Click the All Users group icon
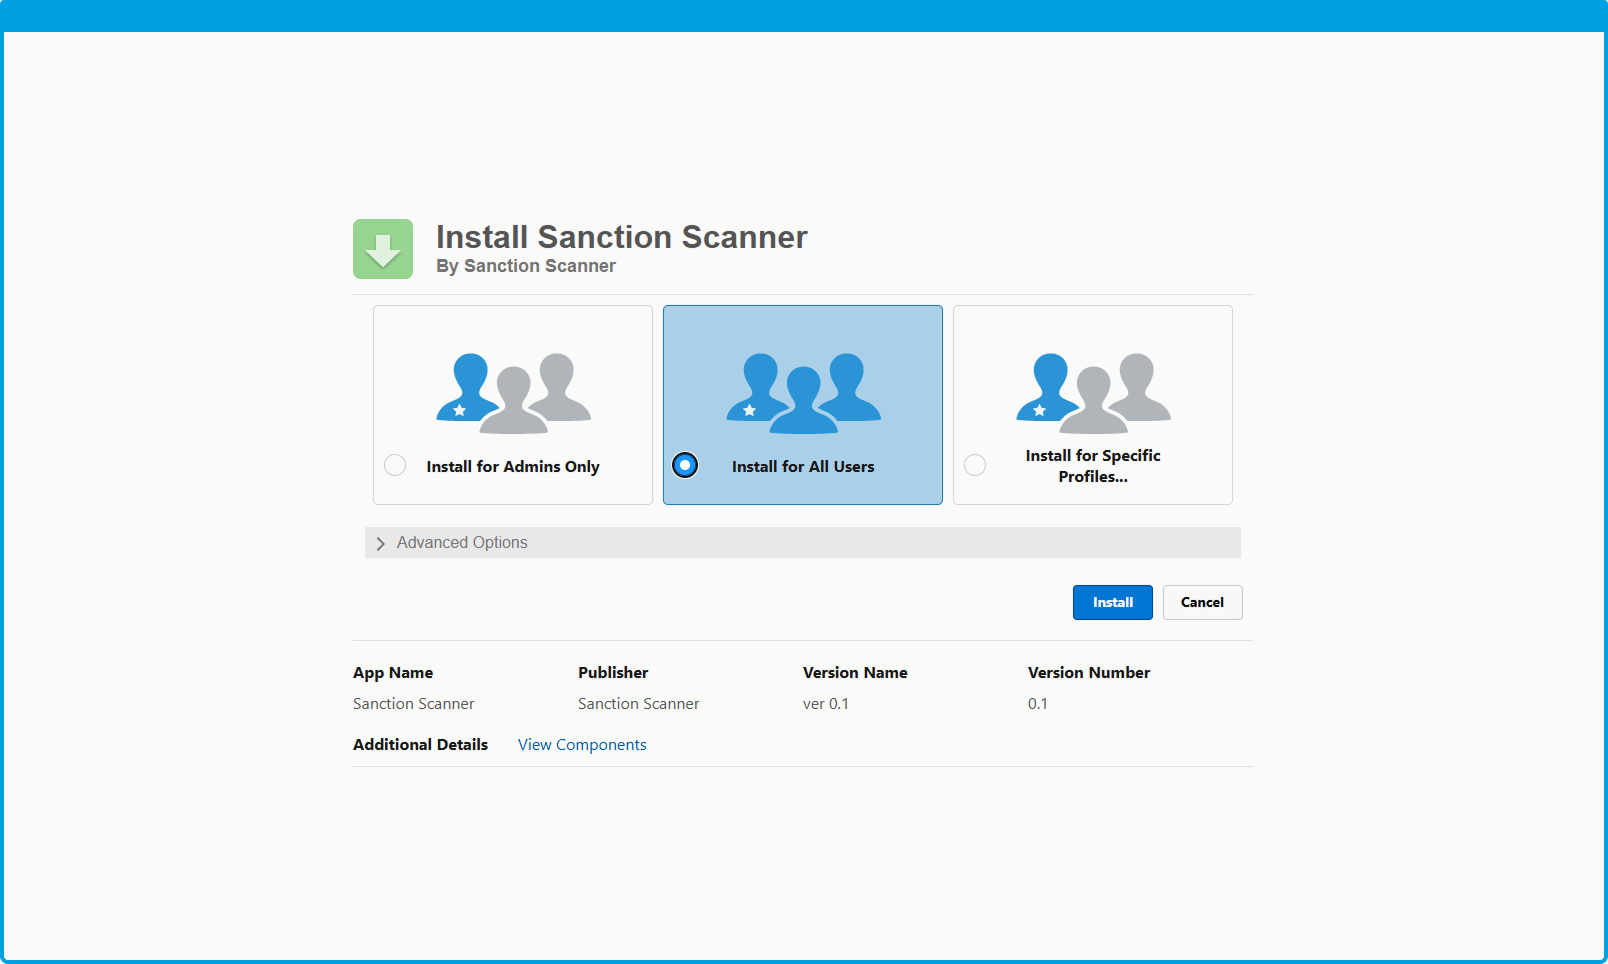The image size is (1608, 964). coord(803,393)
